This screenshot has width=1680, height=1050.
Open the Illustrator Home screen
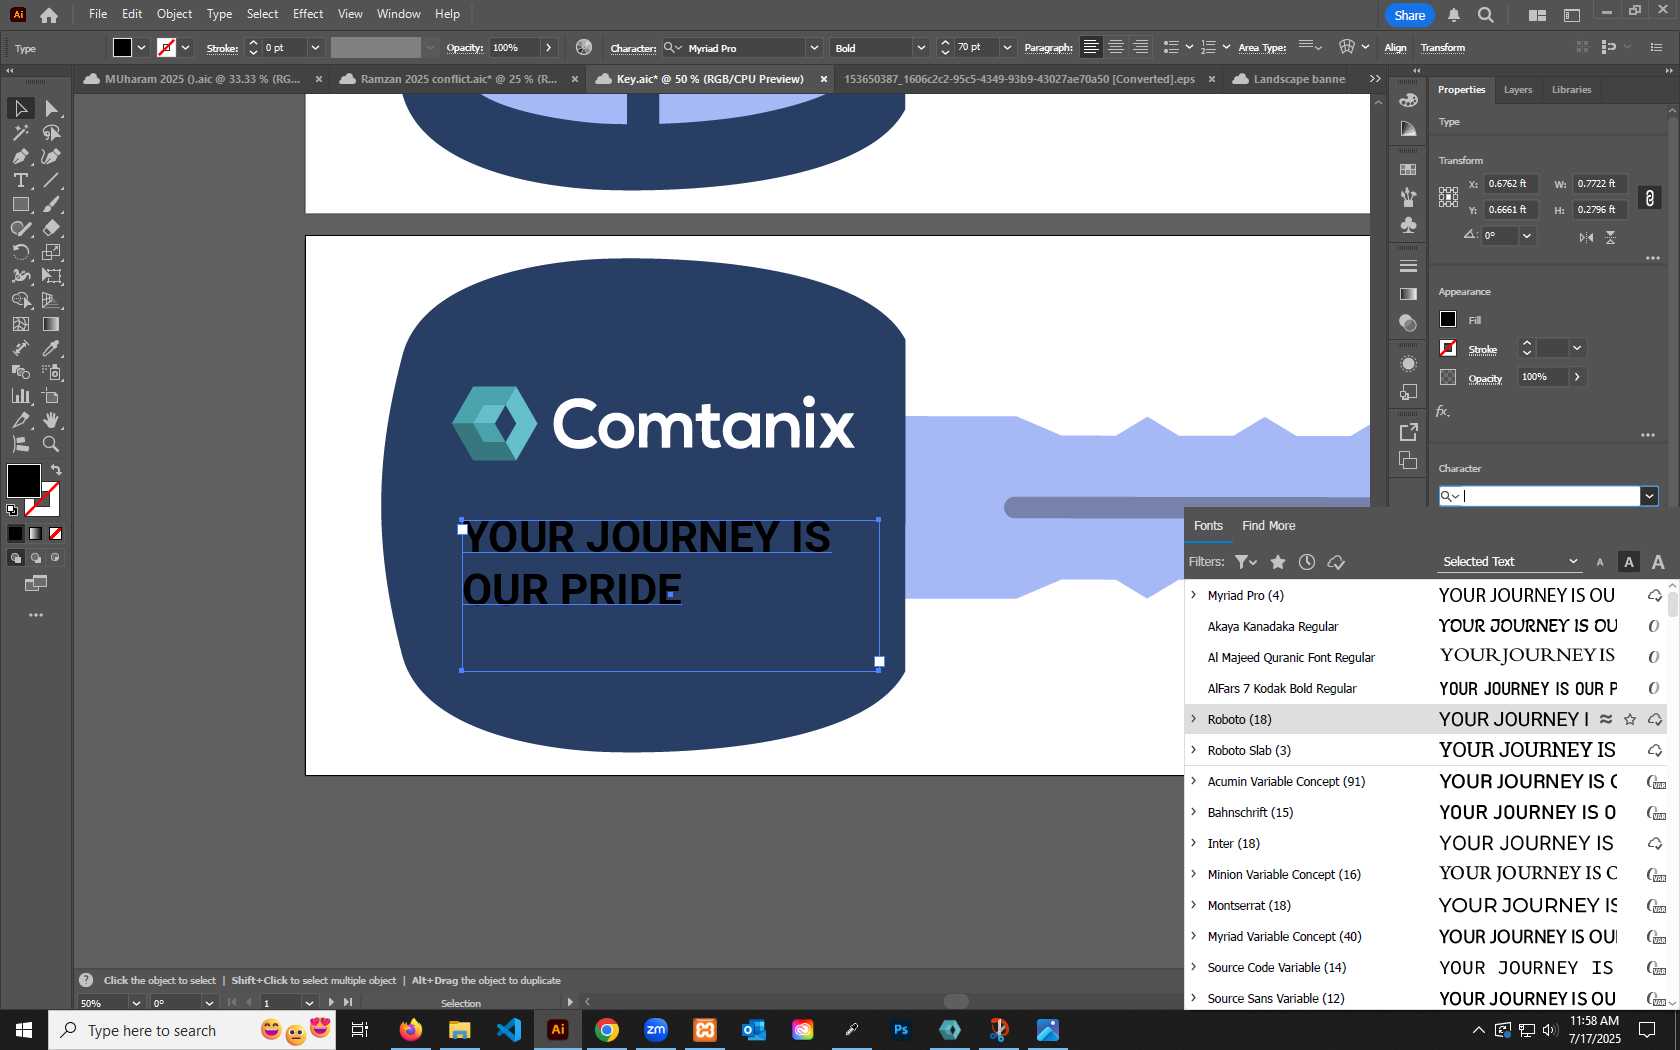point(48,14)
